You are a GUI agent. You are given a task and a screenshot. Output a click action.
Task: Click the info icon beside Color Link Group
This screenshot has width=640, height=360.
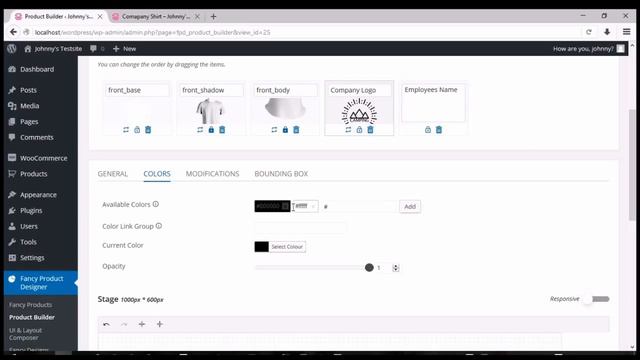click(159, 226)
